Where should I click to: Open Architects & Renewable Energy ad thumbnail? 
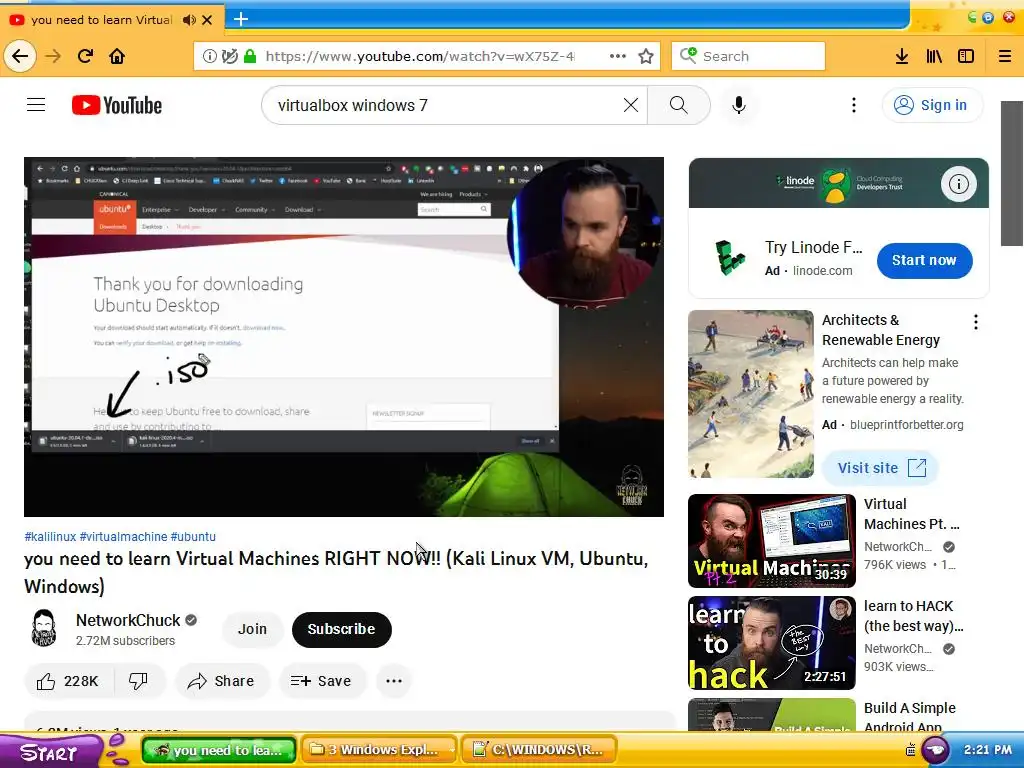(x=750, y=394)
